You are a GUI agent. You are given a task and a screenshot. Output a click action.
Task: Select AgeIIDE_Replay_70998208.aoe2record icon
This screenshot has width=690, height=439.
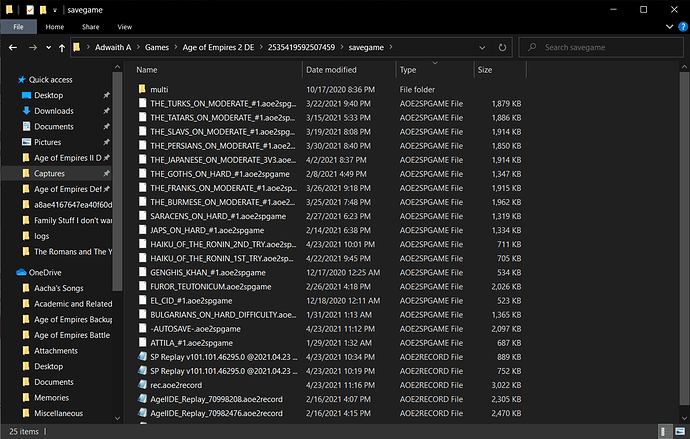click(142, 399)
